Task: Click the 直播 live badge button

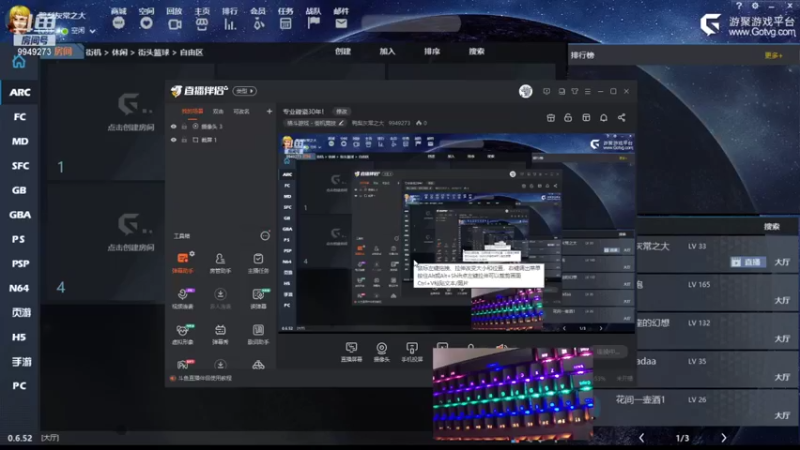Action: [x=747, y=262]
